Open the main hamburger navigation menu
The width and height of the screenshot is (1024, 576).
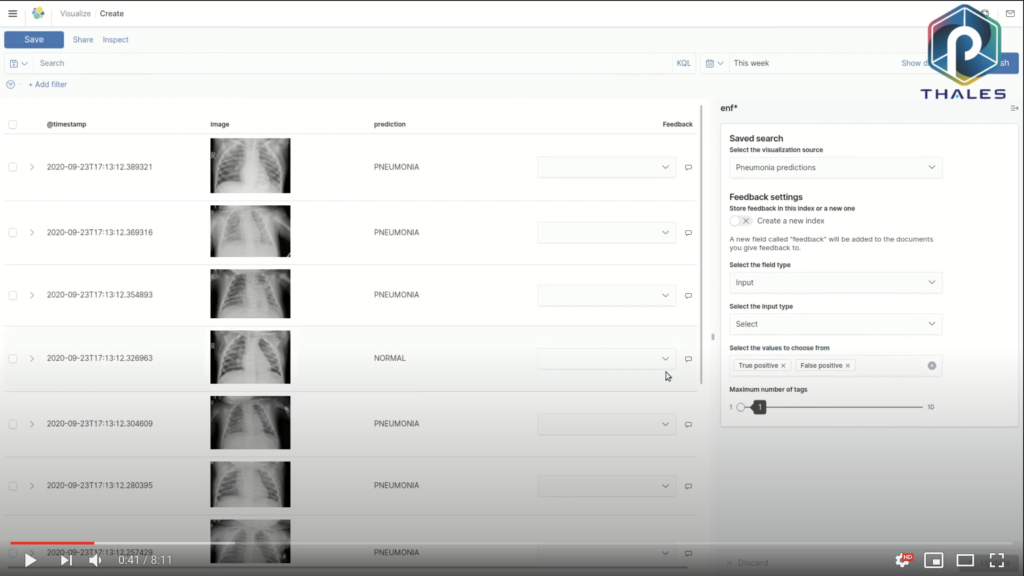(12, 13)
